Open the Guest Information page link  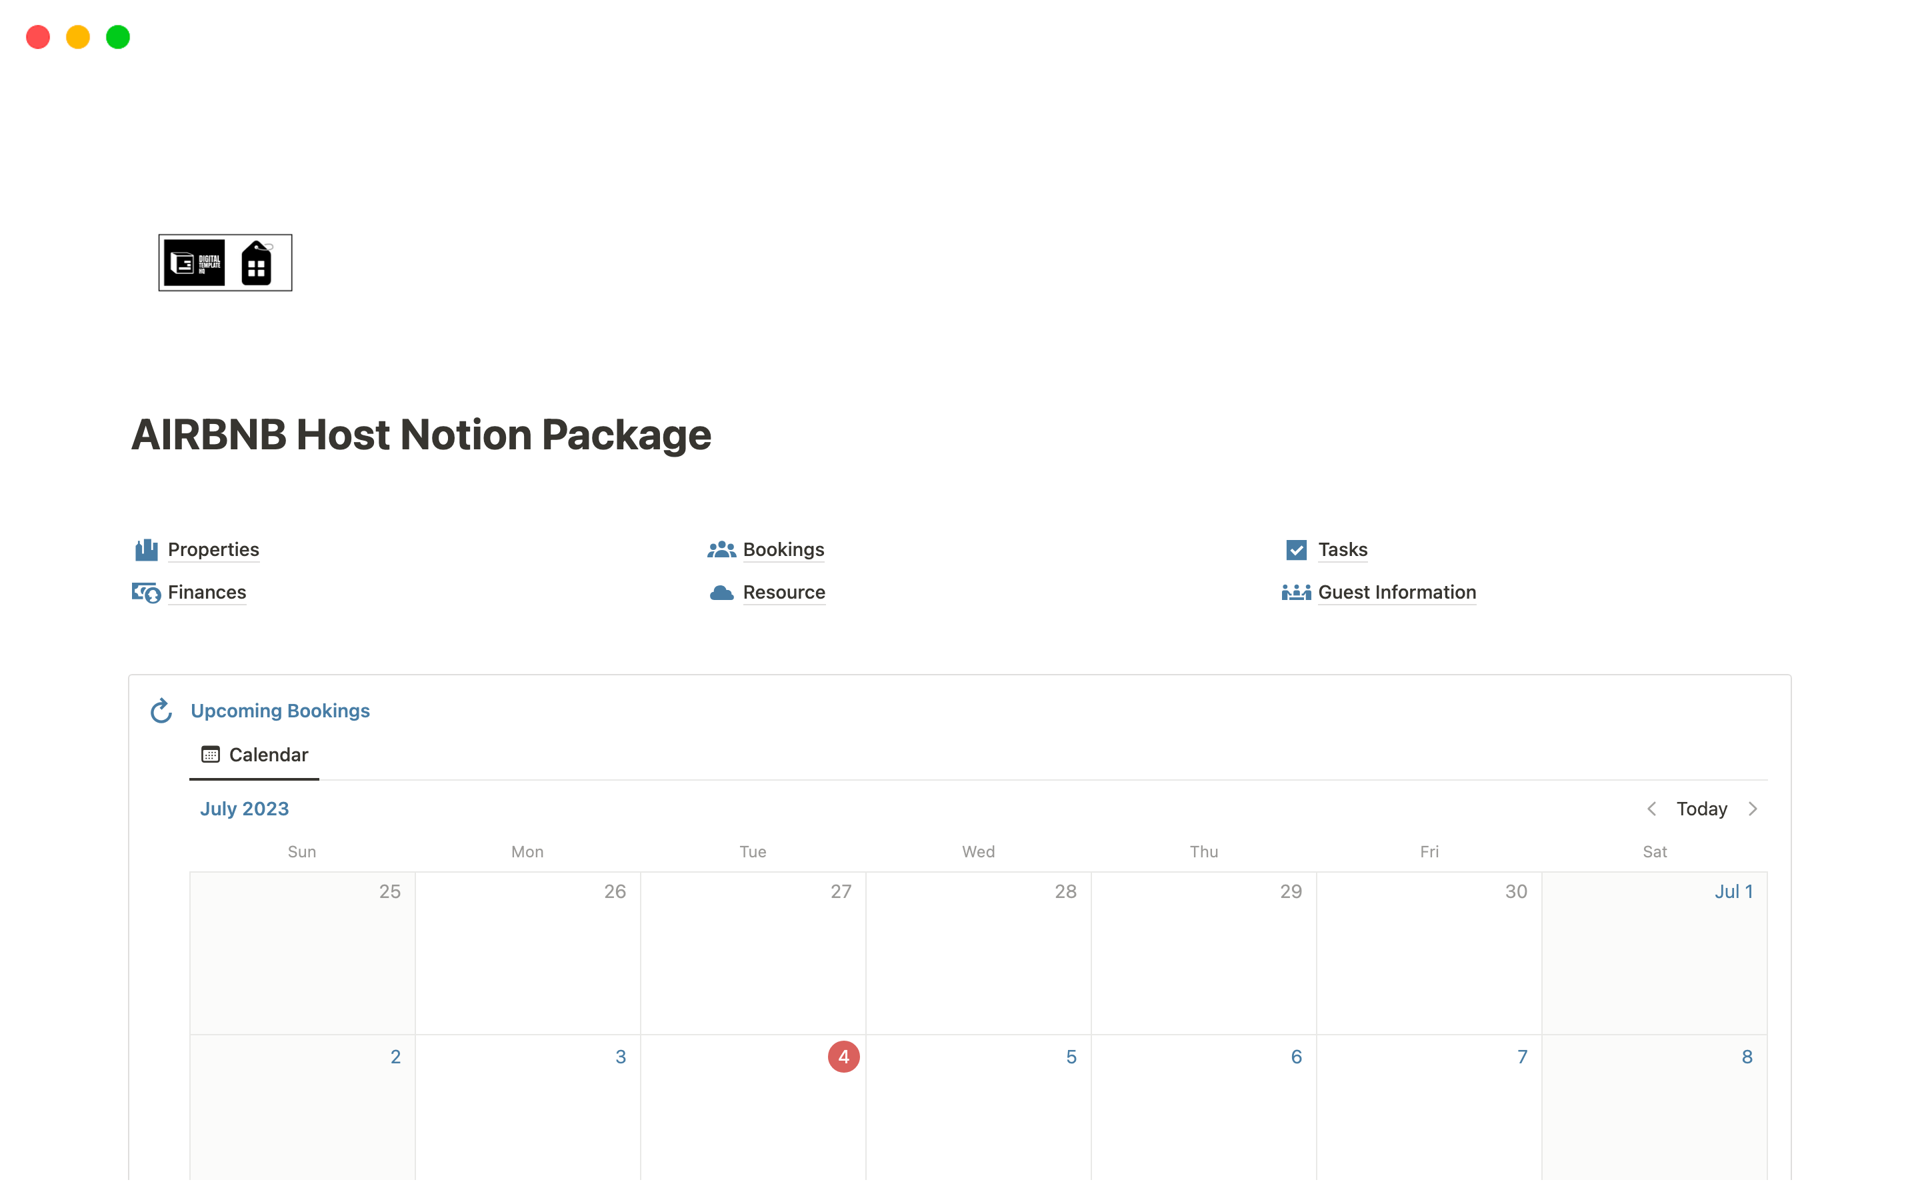[x=1396, y=593]
